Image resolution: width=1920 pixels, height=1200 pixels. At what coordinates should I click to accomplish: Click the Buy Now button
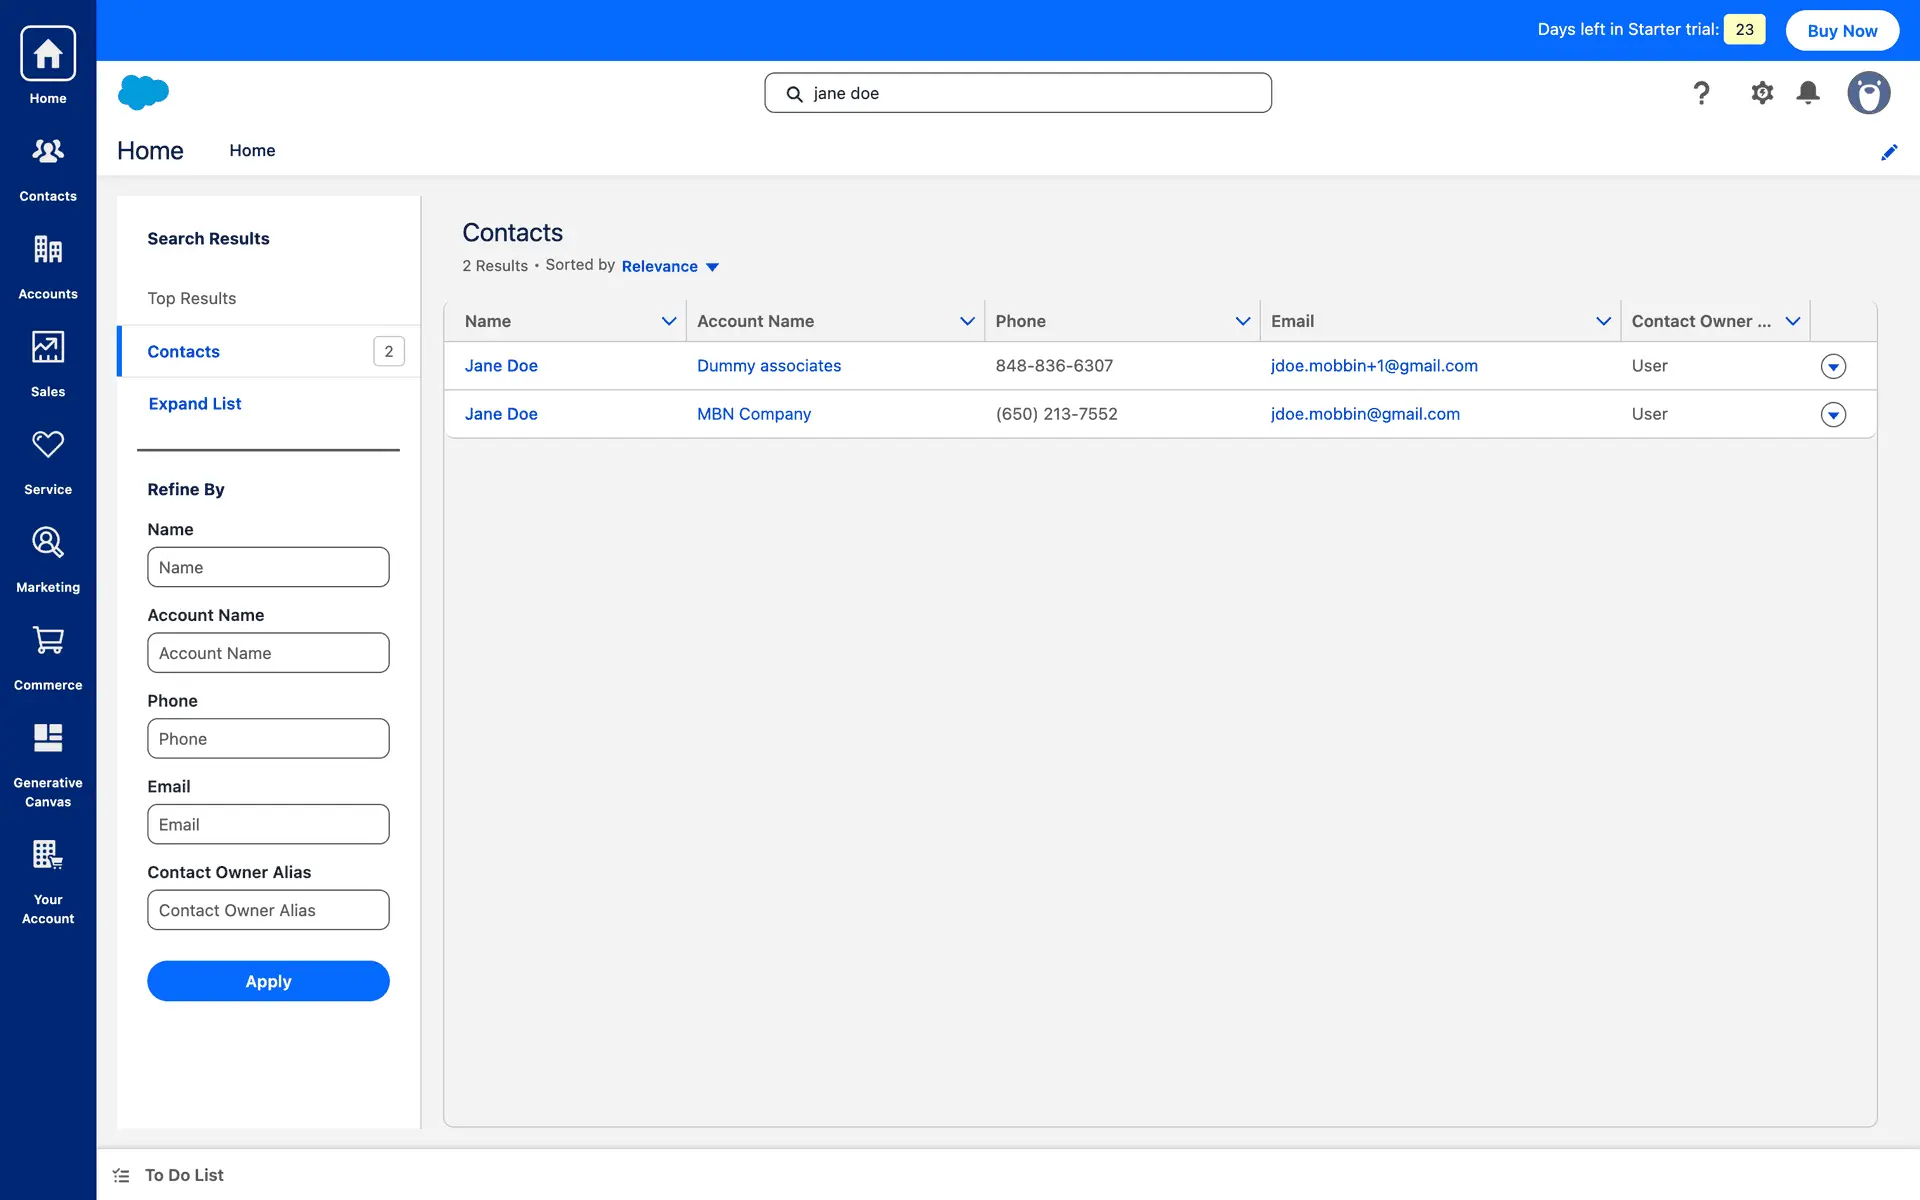coord(1841,30)
